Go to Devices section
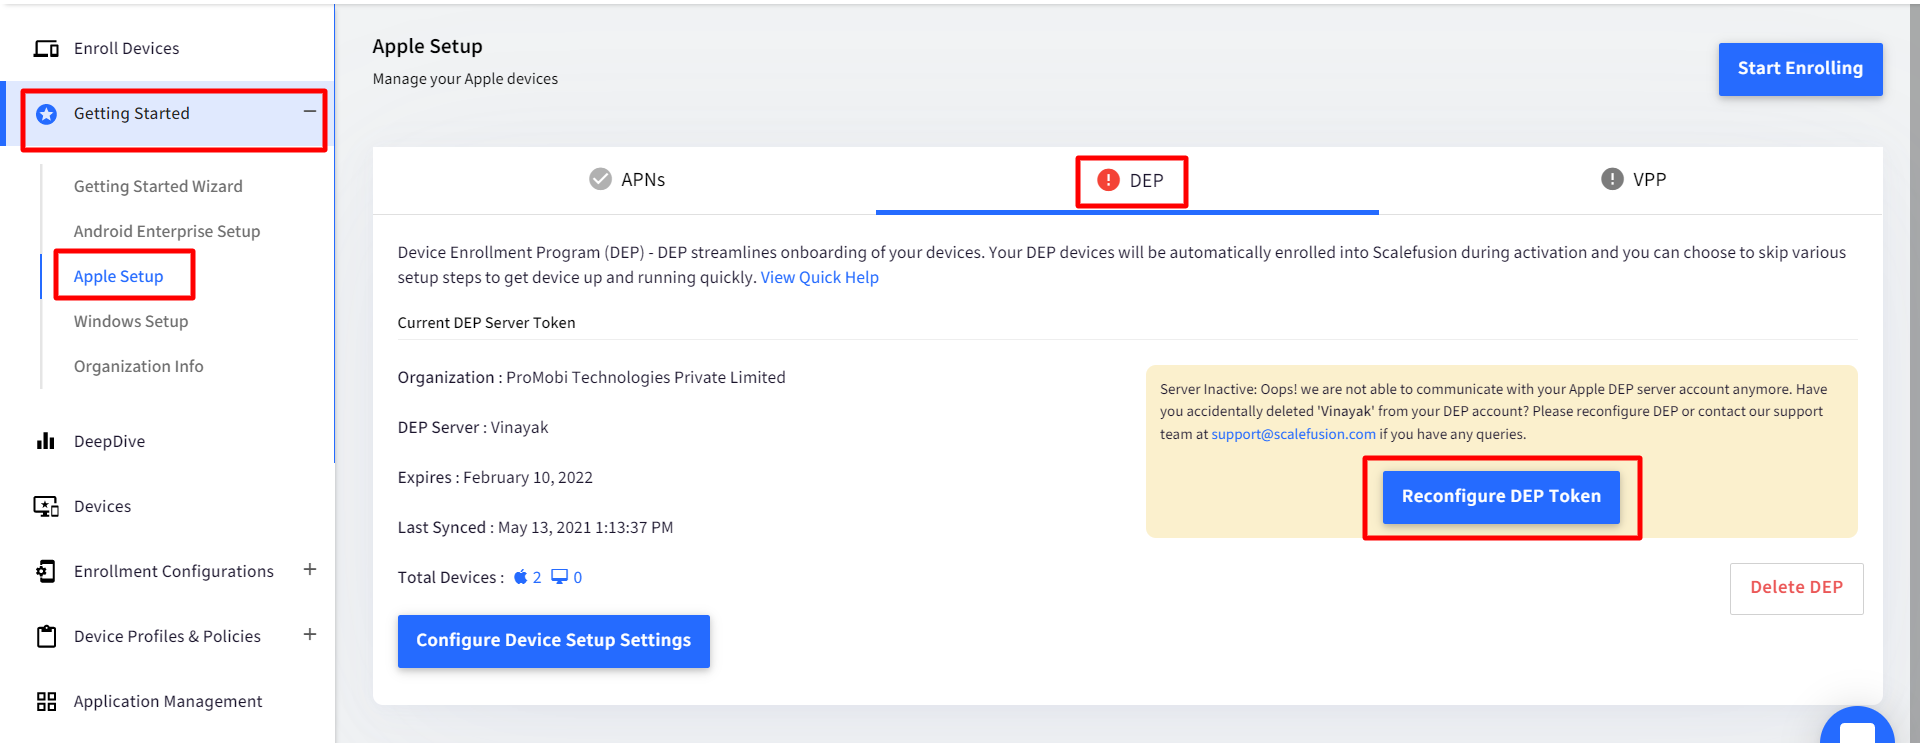 pos(102,506)
